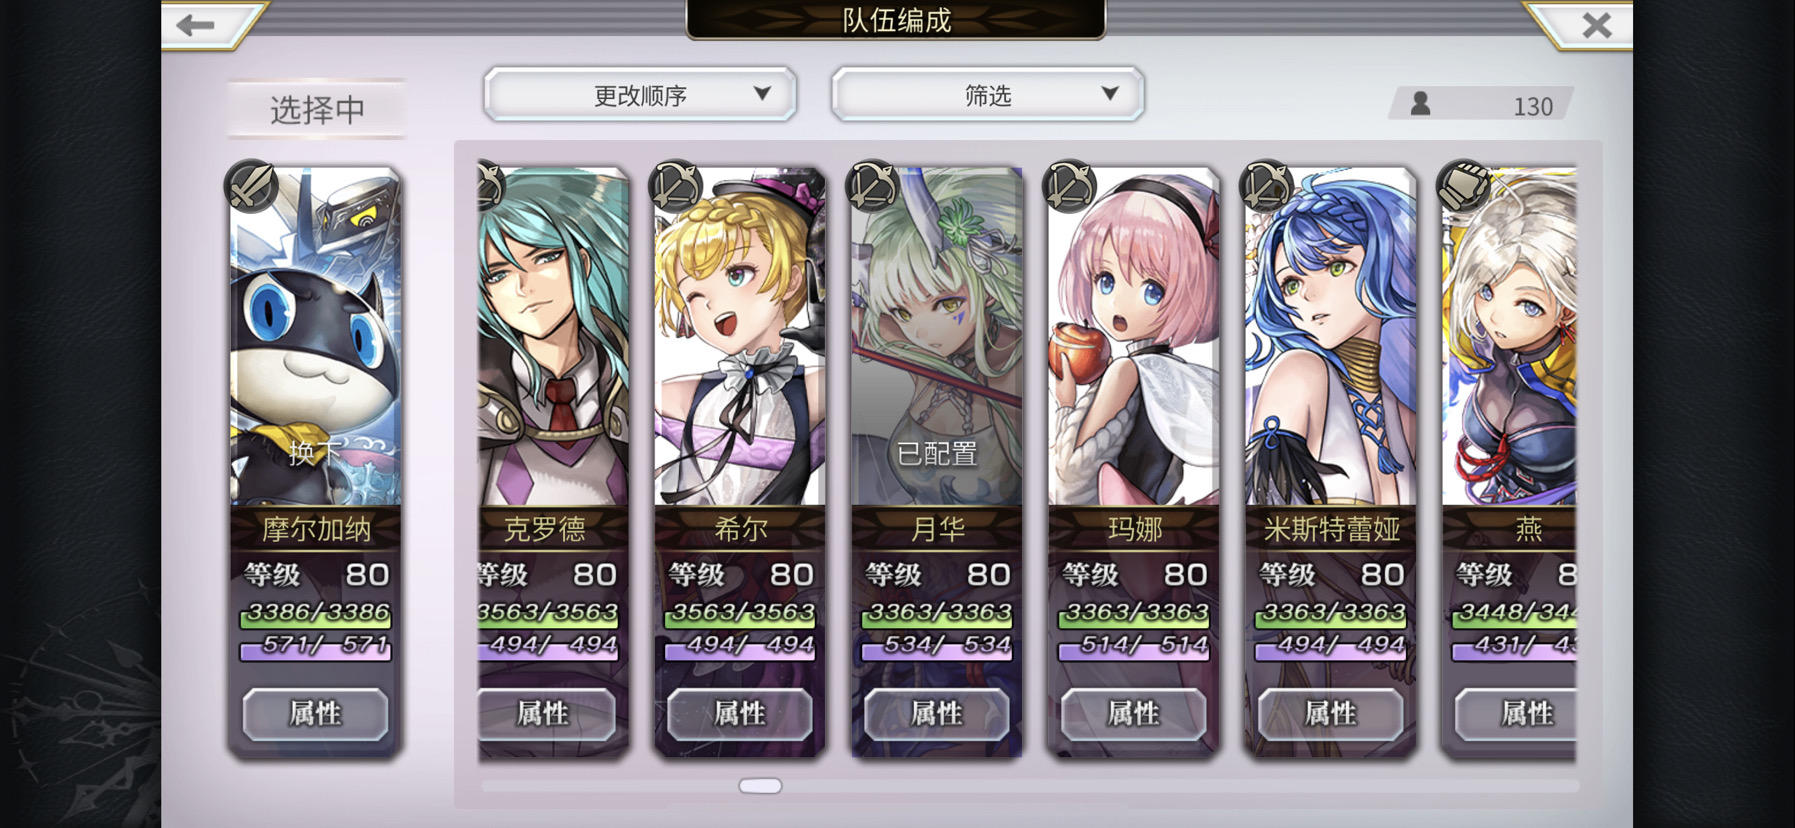The height and width of the screenshot is (828, 1795).
Task: Click the arrow on the 筛选 dropdown
Action: click(1109, 94)
